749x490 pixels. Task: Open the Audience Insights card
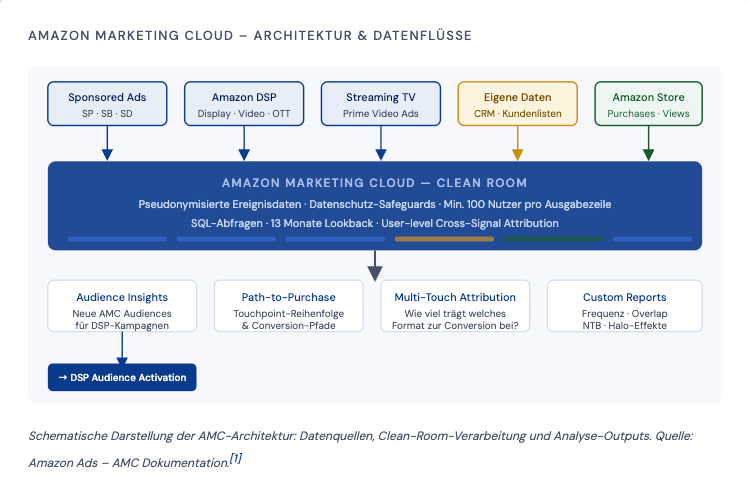[122, 306]
